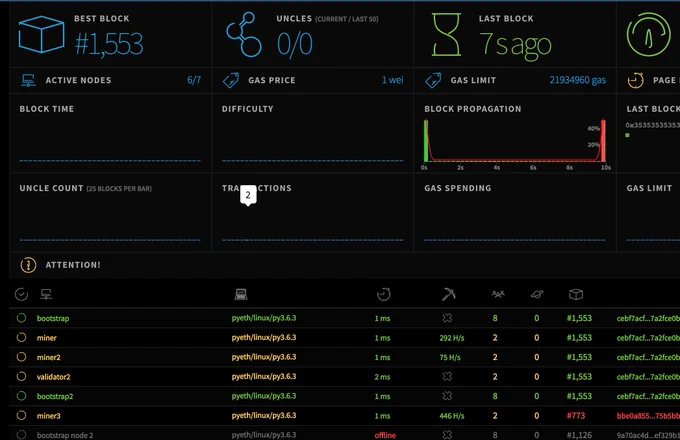
Task: Click the red #773 block number
Action: pos(575,415)
